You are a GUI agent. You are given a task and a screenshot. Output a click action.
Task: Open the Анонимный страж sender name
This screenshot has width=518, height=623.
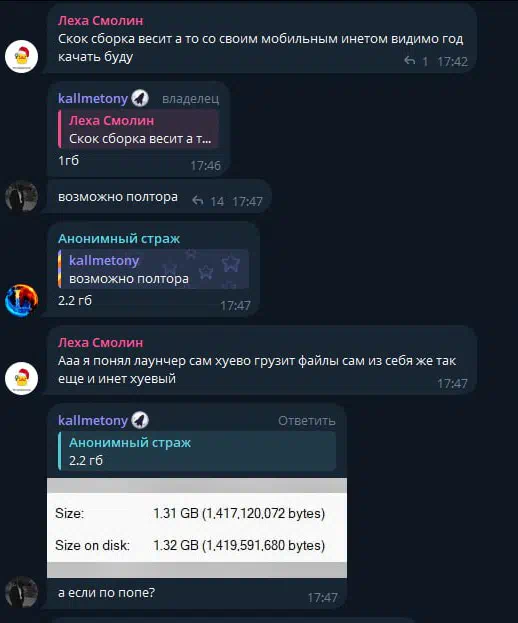[x=119, y=238]
